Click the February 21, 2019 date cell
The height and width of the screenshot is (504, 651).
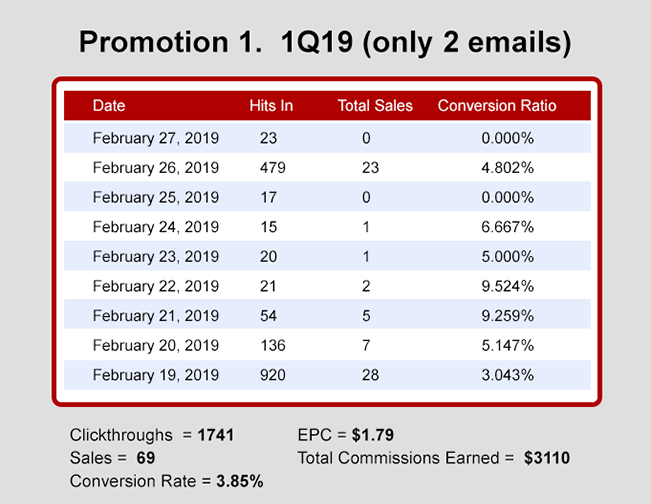coord(155,316)
